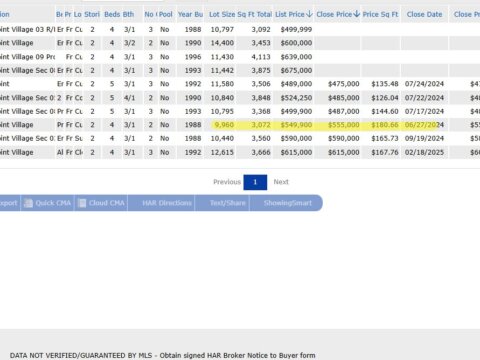
Task: Click the Pool column header
Action: click(x=166, y=14)
